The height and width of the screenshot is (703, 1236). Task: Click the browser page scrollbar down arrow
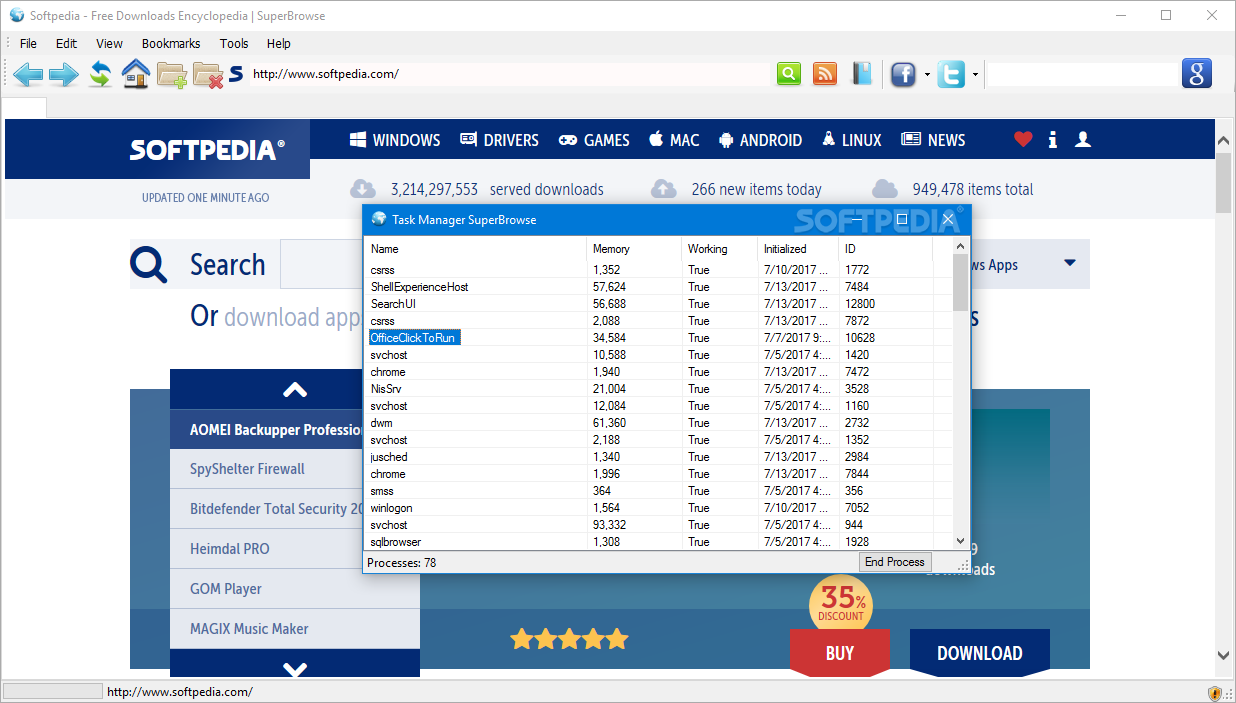coord(1224,655)
